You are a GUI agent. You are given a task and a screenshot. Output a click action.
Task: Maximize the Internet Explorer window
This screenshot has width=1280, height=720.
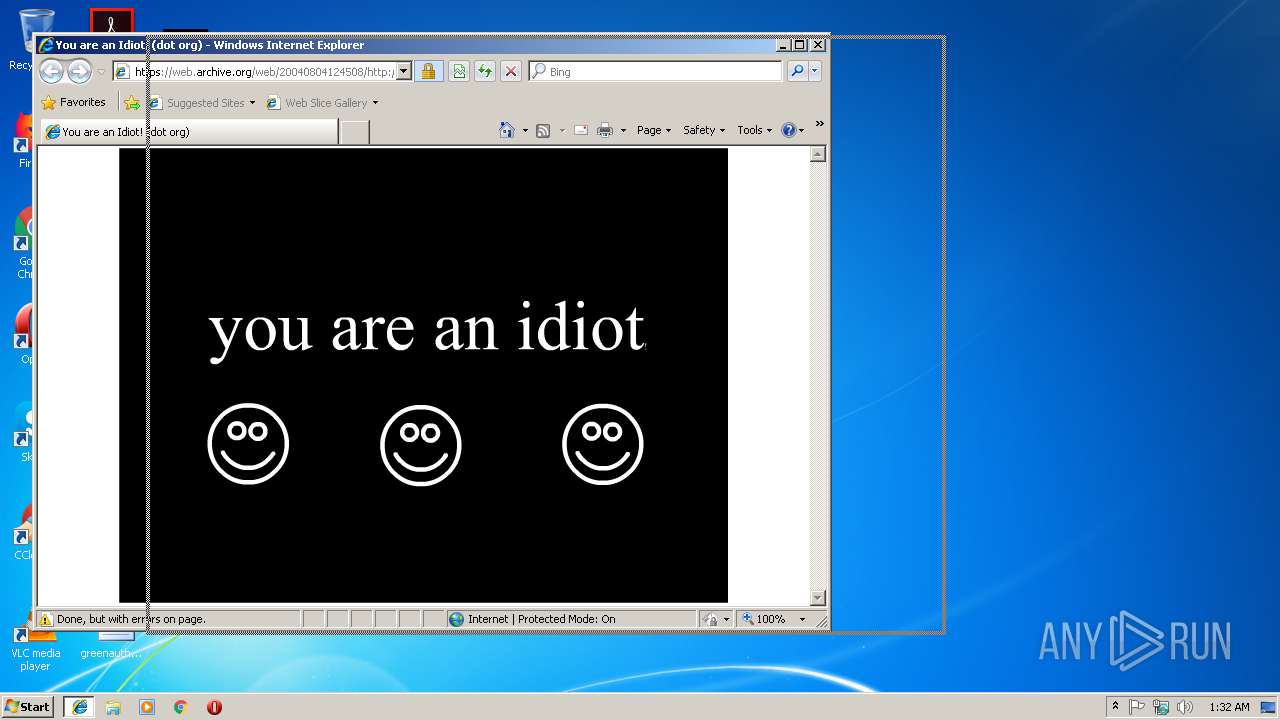[799, 45]
